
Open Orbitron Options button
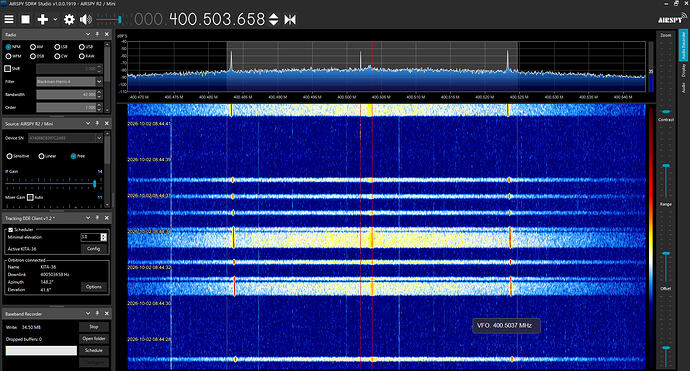pos(93,287)
